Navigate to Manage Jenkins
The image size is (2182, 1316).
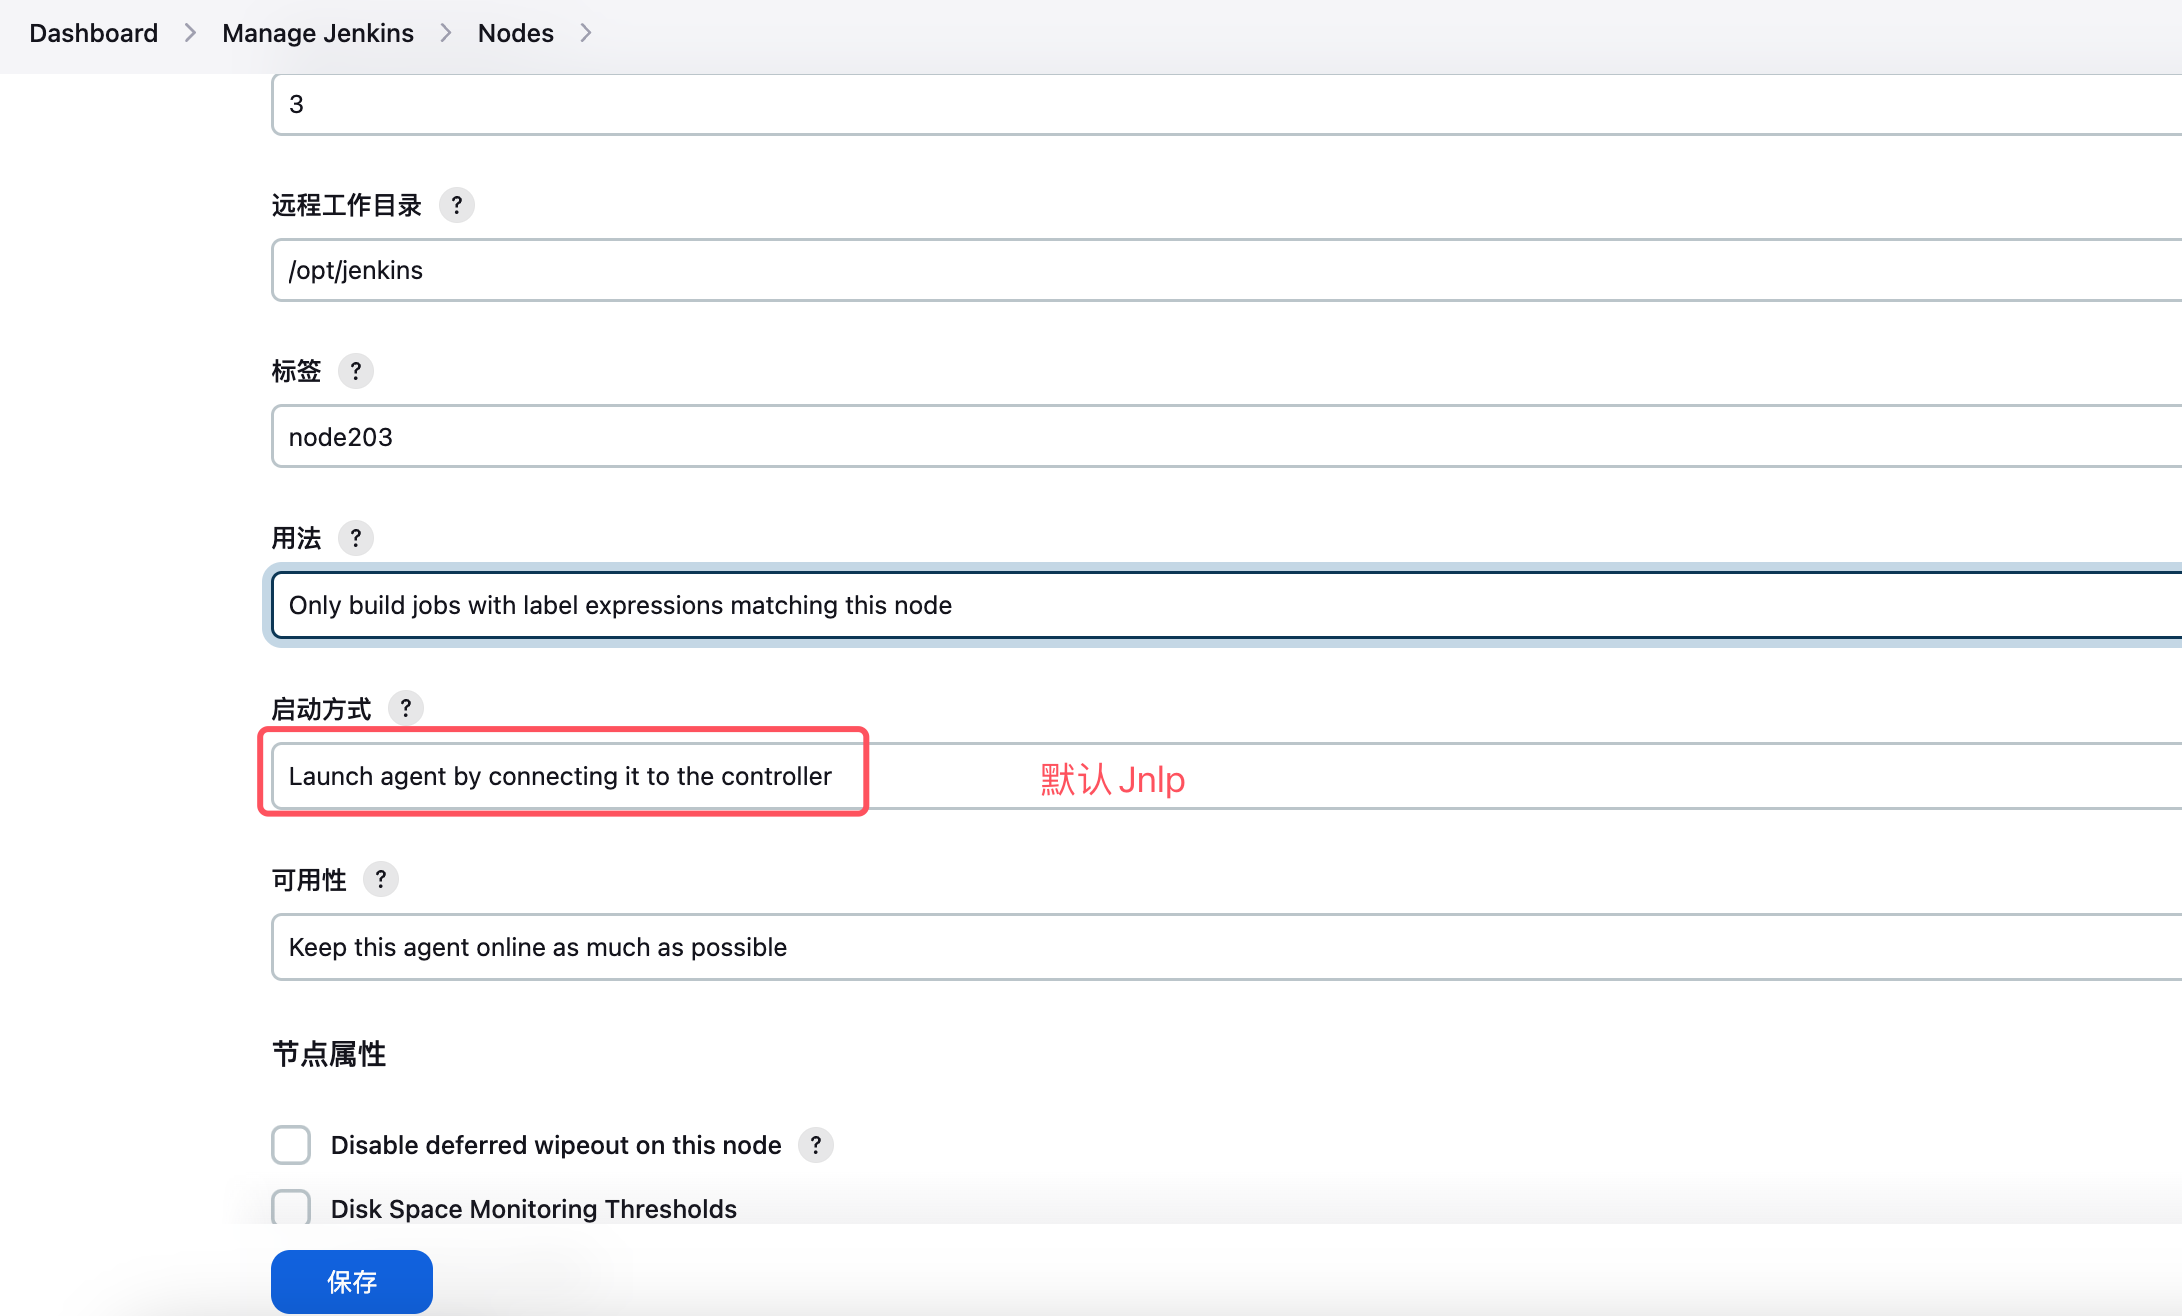[318, 32]
